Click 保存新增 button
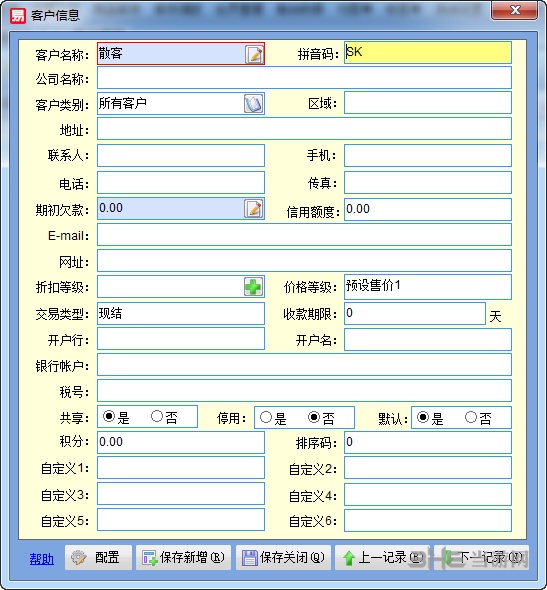This screenshot has width=547, height=590. (183, 557)
